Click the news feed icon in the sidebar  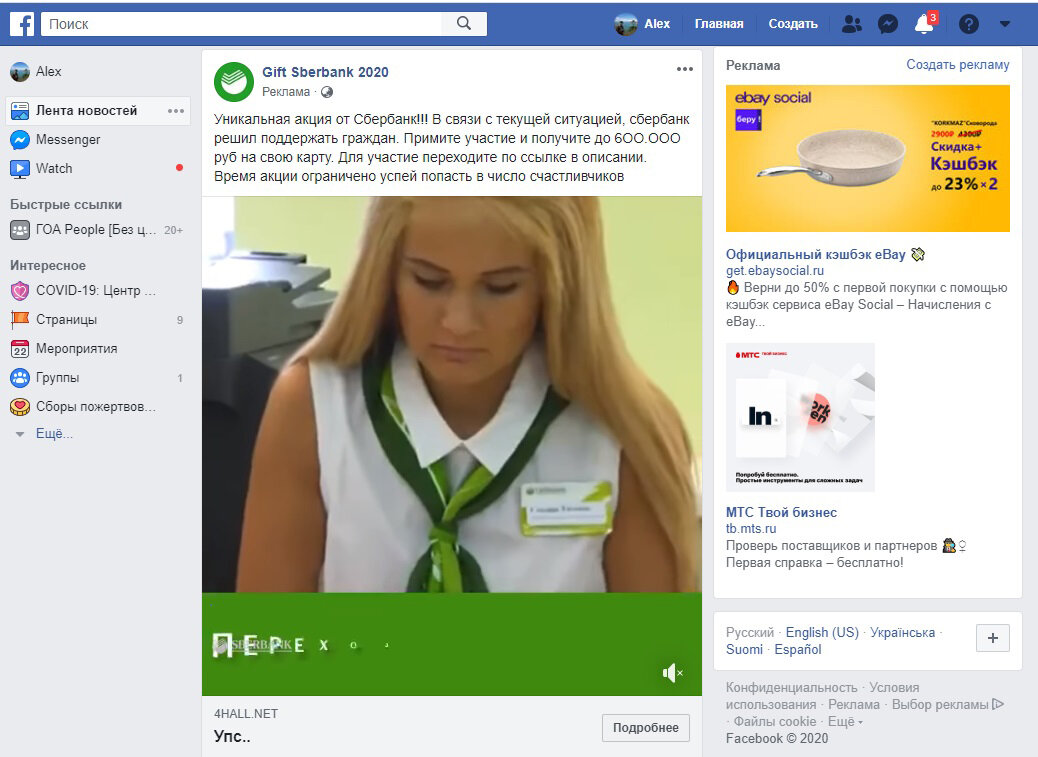20,111
